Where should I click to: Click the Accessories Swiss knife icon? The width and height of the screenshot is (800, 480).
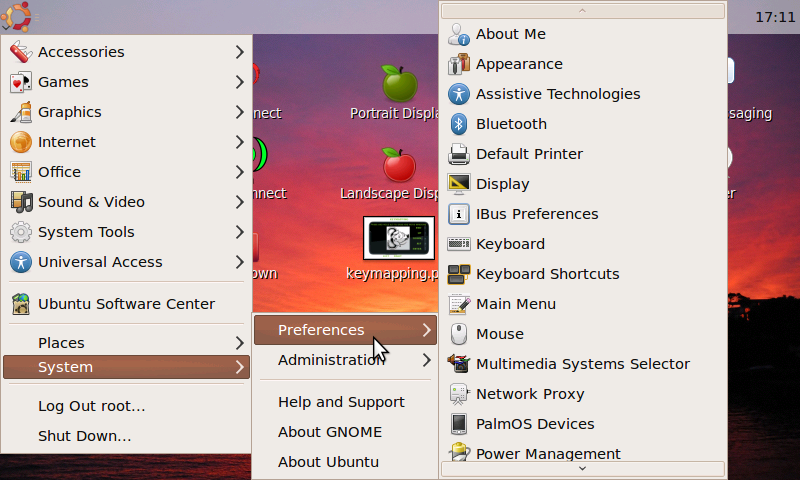21,52
